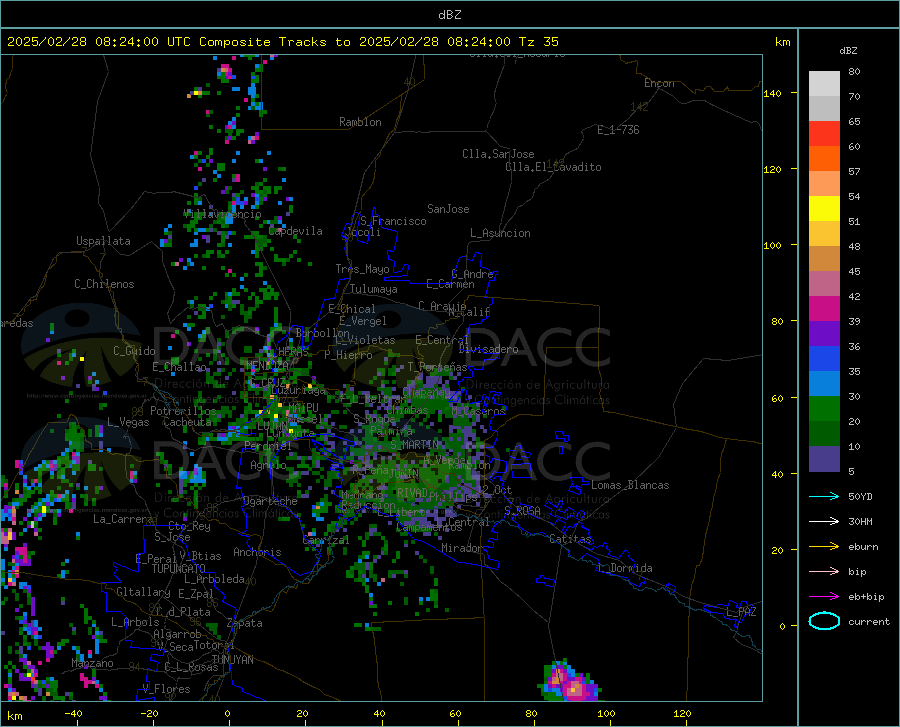Click the magenta eb+bip arrow icon

[824, 597]
